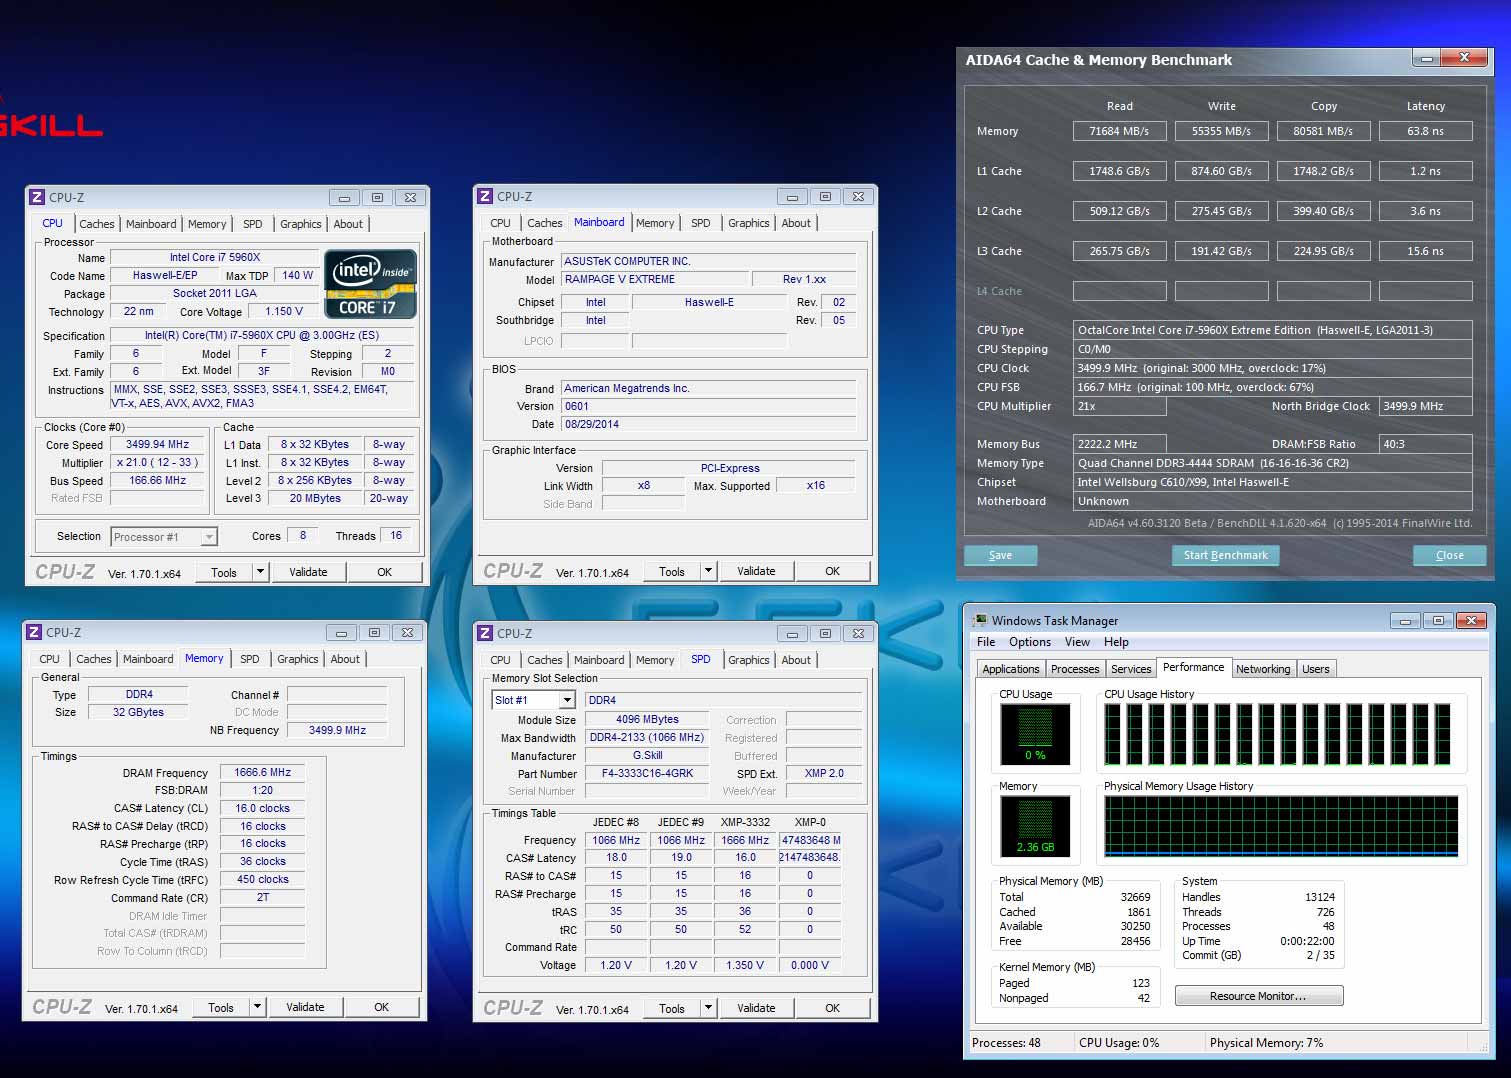
Task: Click CPU-Z icon in Mainboard window title bar
Action: click(485, 197)
